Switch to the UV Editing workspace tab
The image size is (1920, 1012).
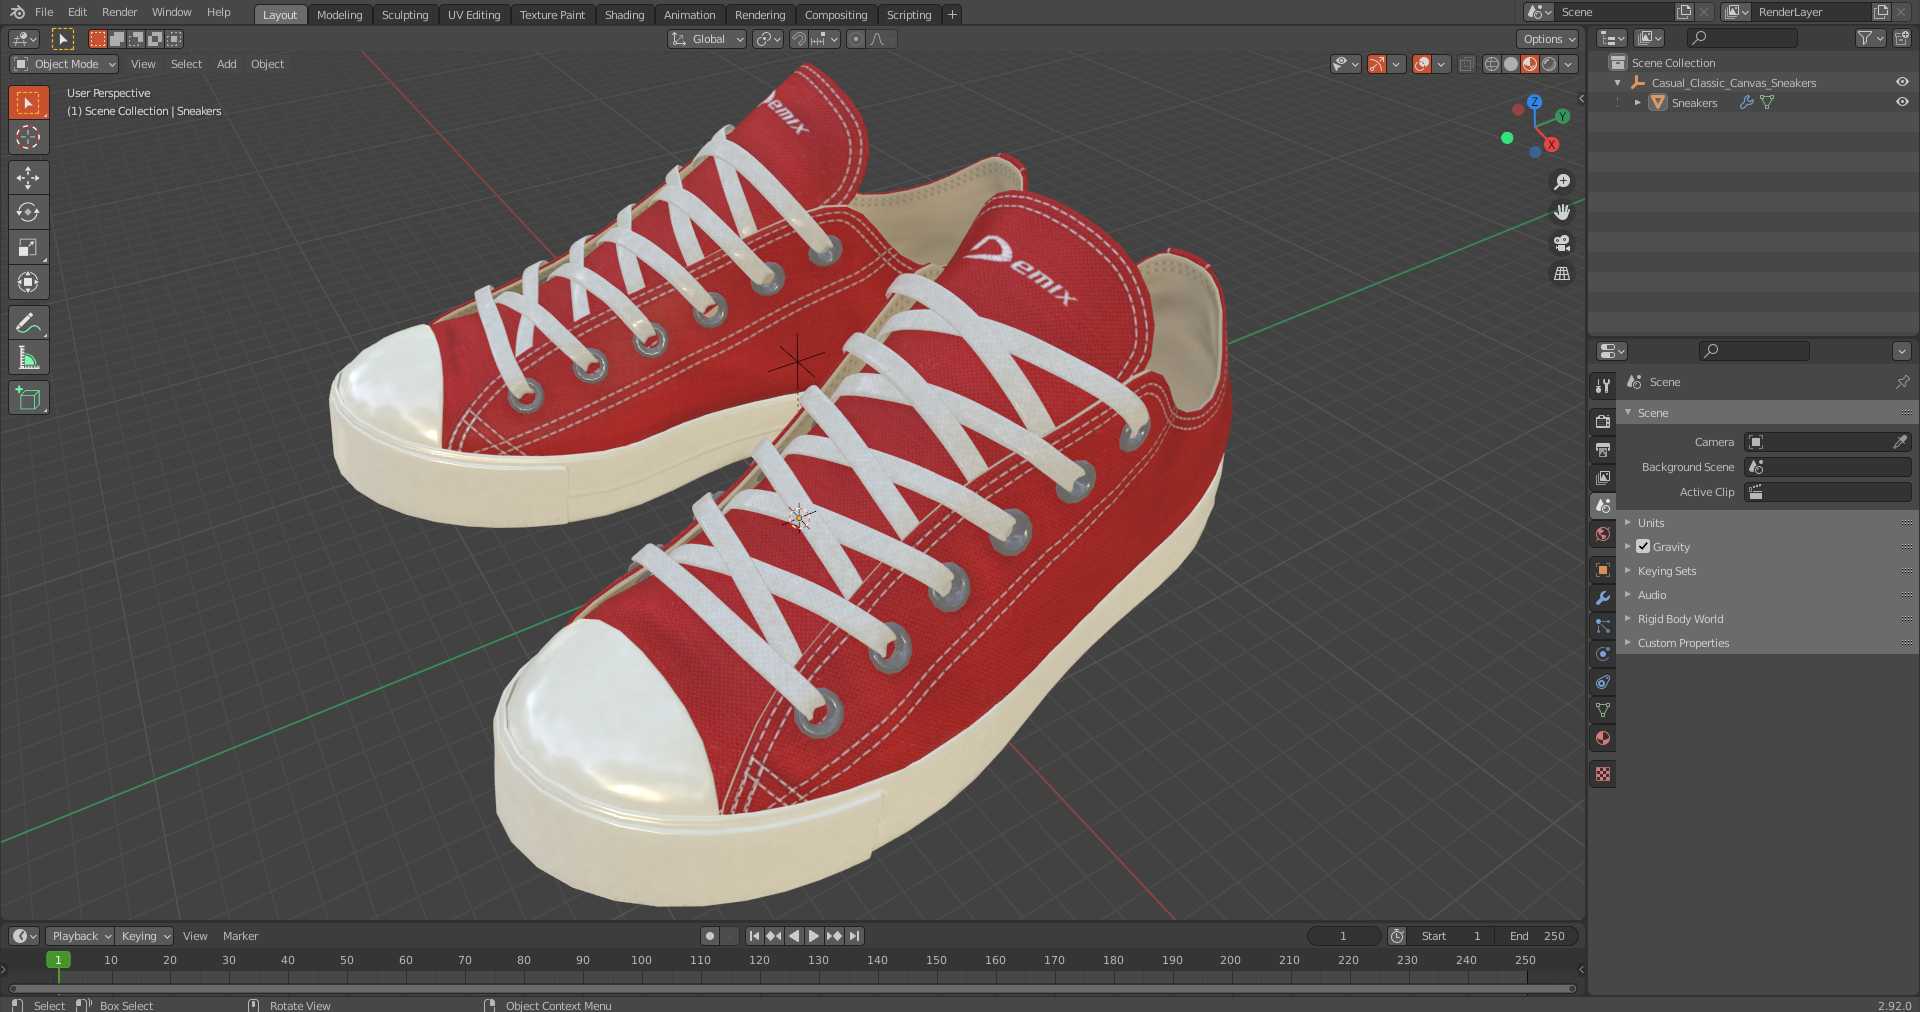coord(474,14)
